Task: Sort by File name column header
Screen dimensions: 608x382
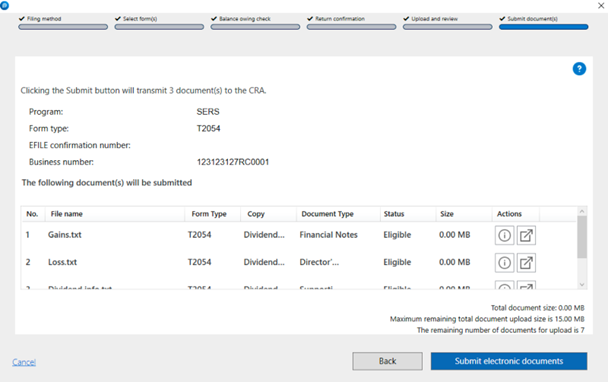Action: pyautogui.click(x=115, y=214)
